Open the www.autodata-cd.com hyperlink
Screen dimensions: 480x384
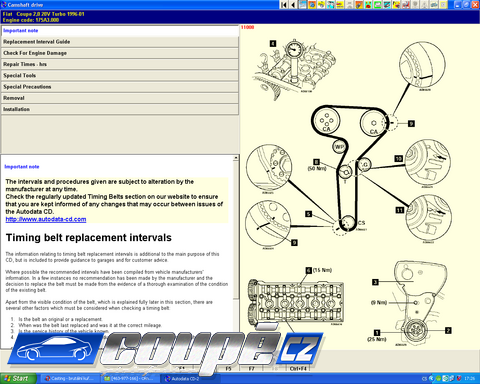[46, 219]
